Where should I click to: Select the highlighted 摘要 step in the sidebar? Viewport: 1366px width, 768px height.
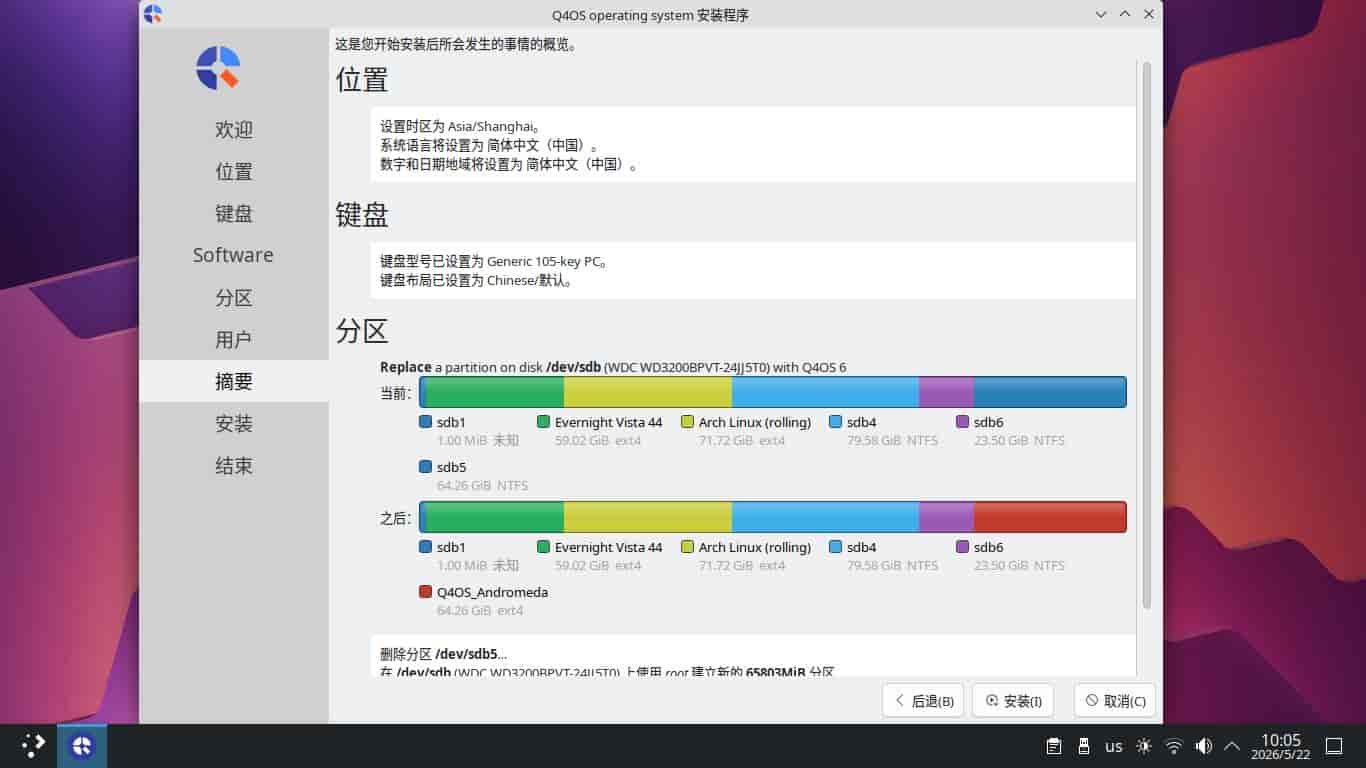pyautogui.click(x=234, y=382)
